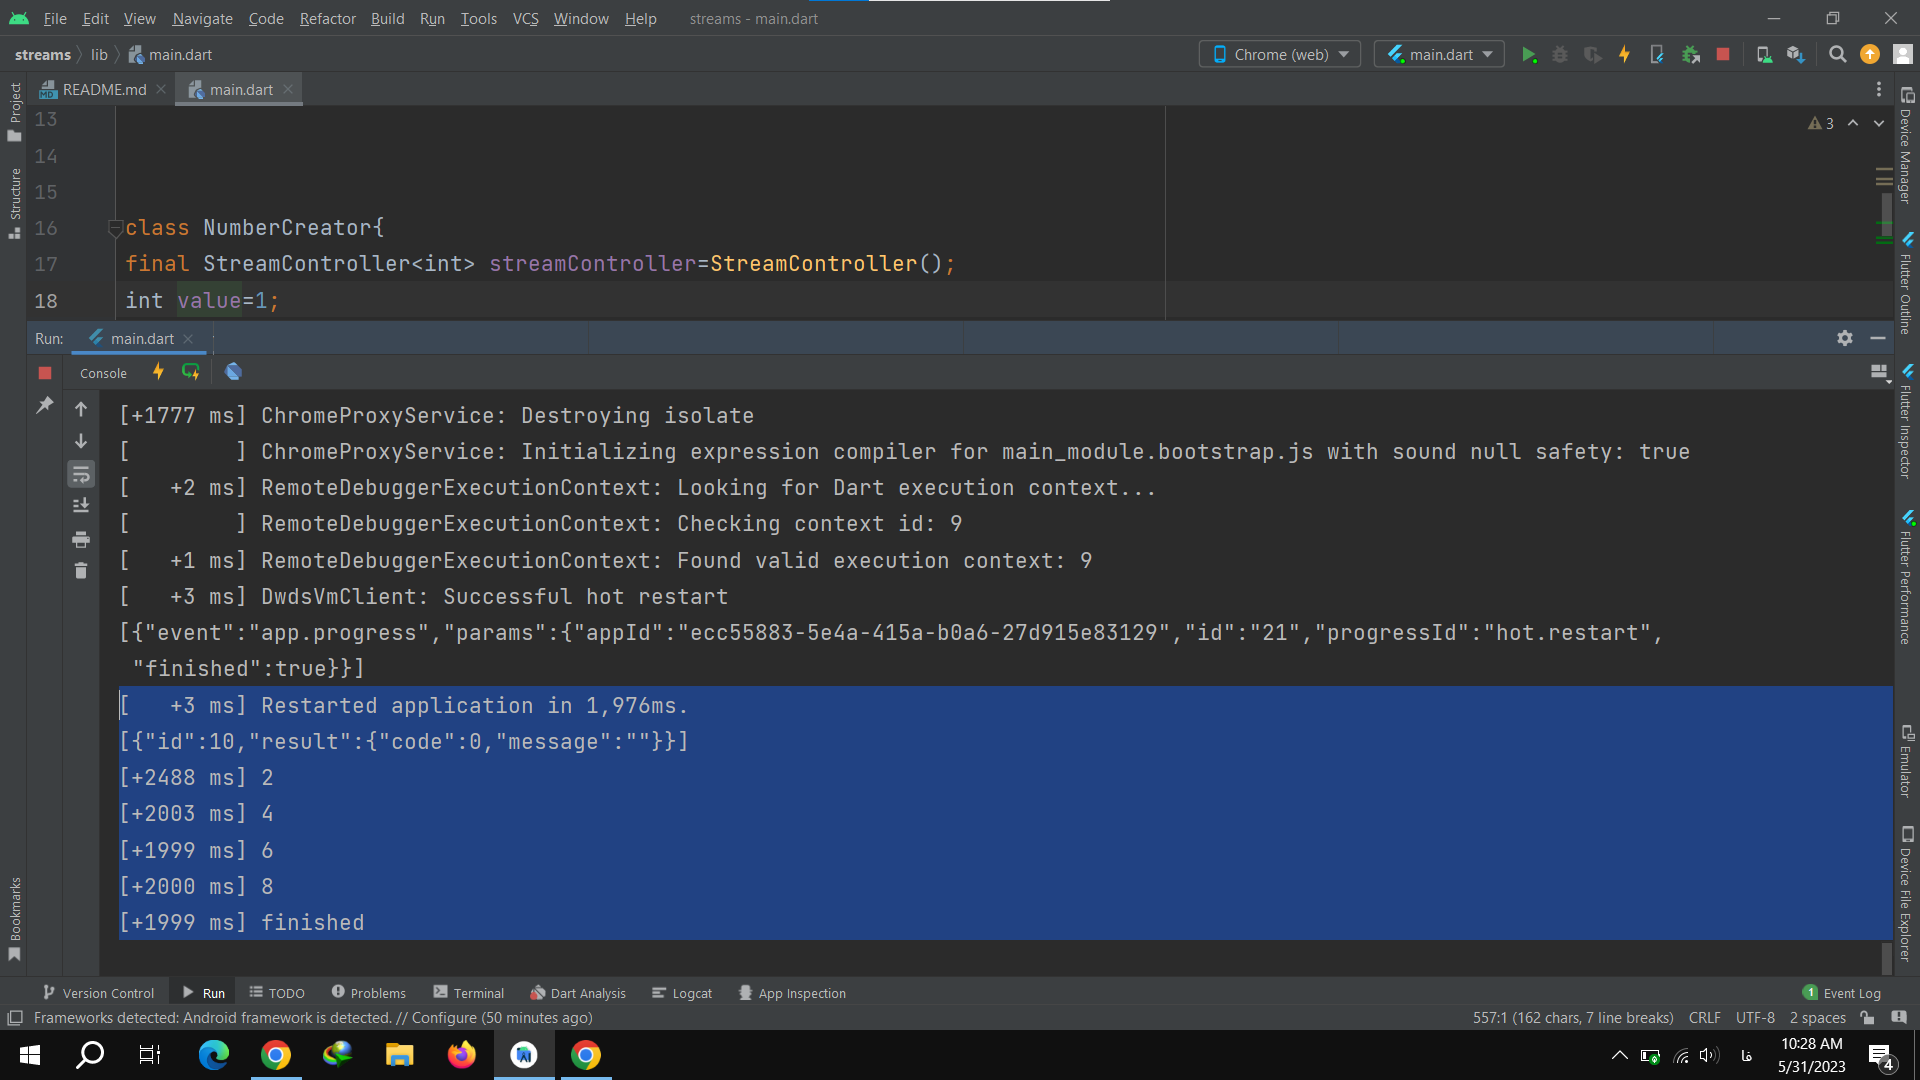Click the orange update arrow icon
The image size is (1920, 1080).
click(1870, 55)
